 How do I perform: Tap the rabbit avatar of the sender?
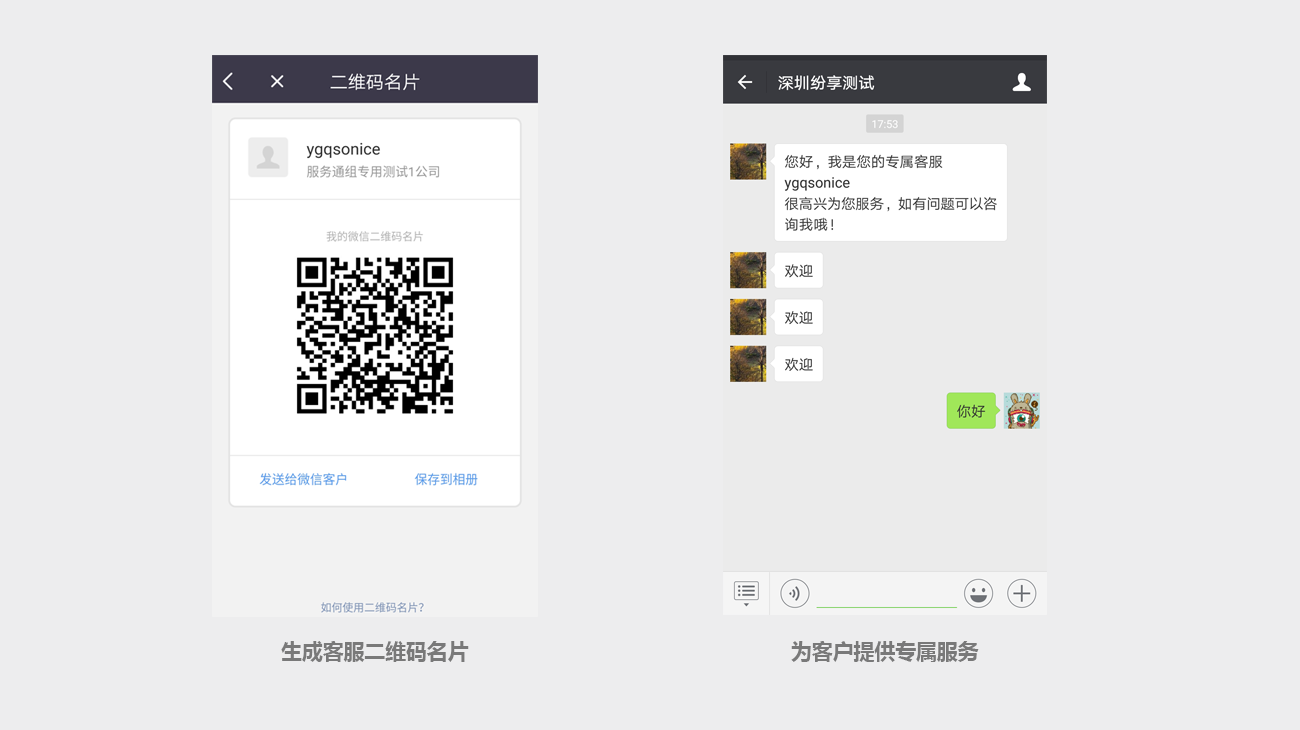(1021, 411)
